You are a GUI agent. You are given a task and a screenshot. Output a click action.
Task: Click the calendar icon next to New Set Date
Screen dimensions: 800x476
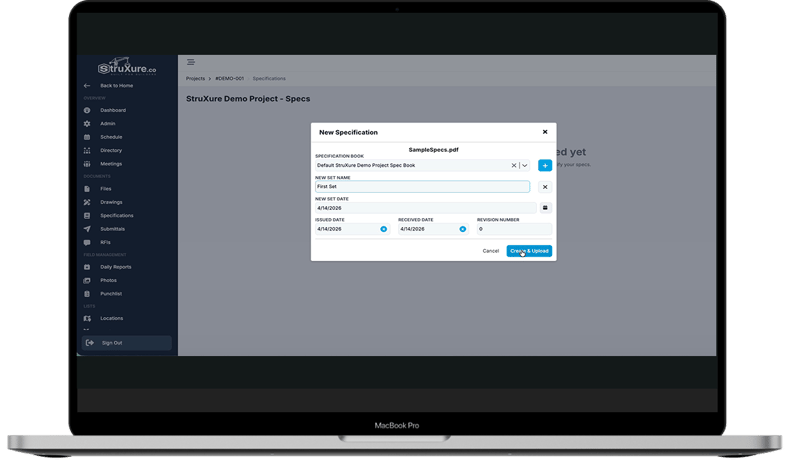pos(545,208)
